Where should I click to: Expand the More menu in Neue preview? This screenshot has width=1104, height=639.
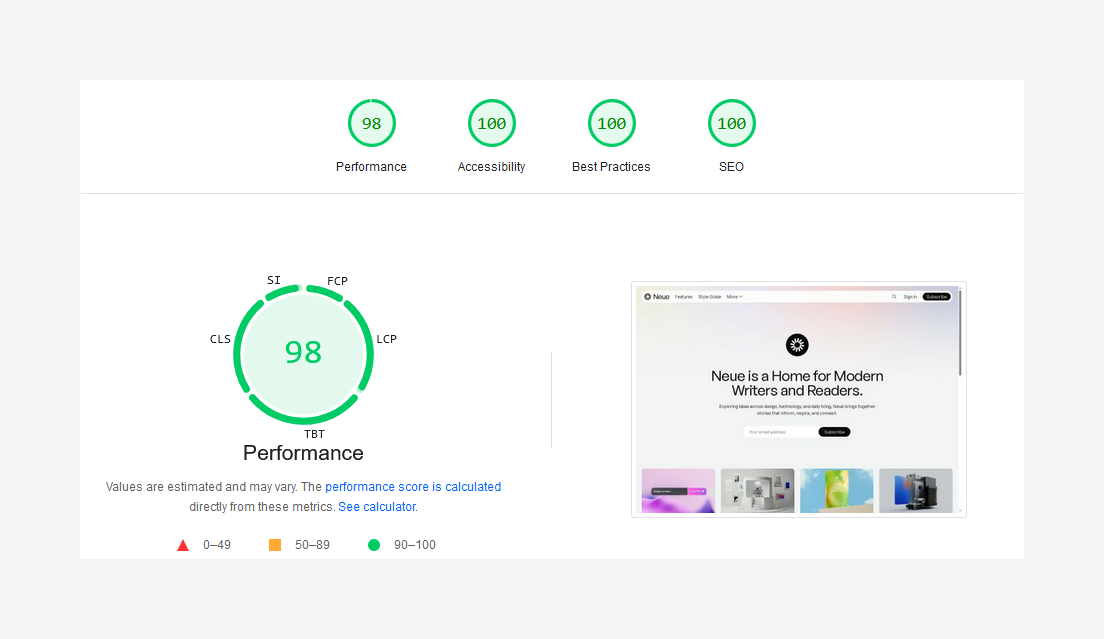click(x=734, y=297)
